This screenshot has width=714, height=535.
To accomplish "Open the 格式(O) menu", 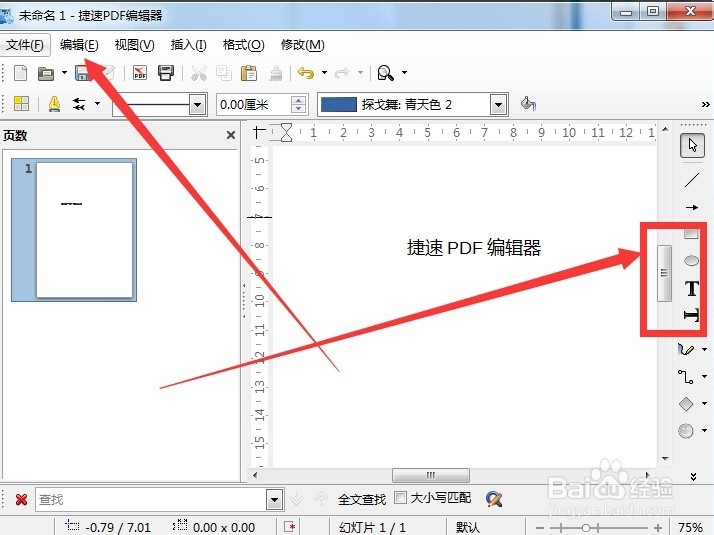I will 244,45.
